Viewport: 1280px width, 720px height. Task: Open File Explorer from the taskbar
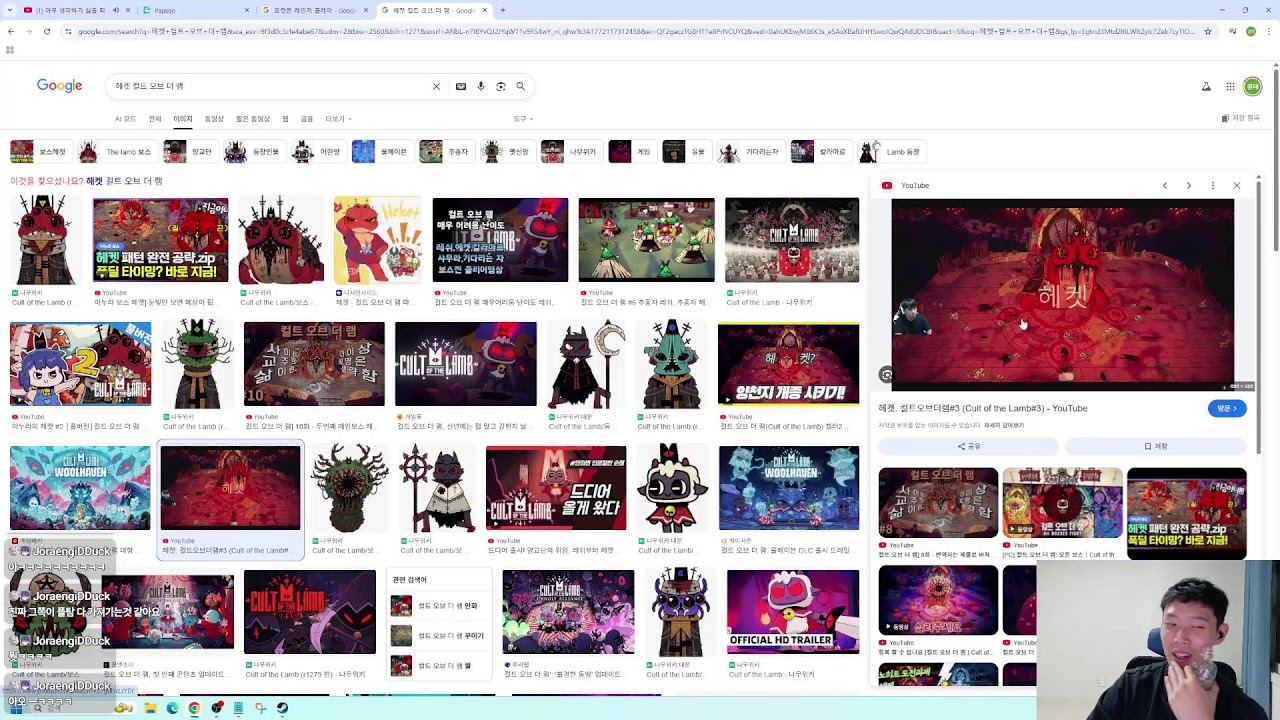[x=150, y=708]
